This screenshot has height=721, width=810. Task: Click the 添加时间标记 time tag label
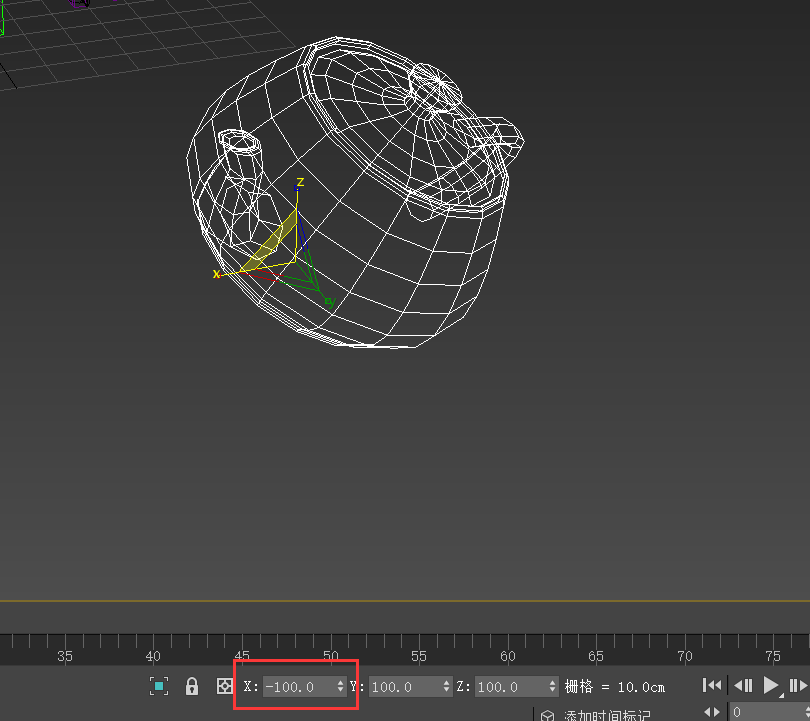(x=608, y=715)
